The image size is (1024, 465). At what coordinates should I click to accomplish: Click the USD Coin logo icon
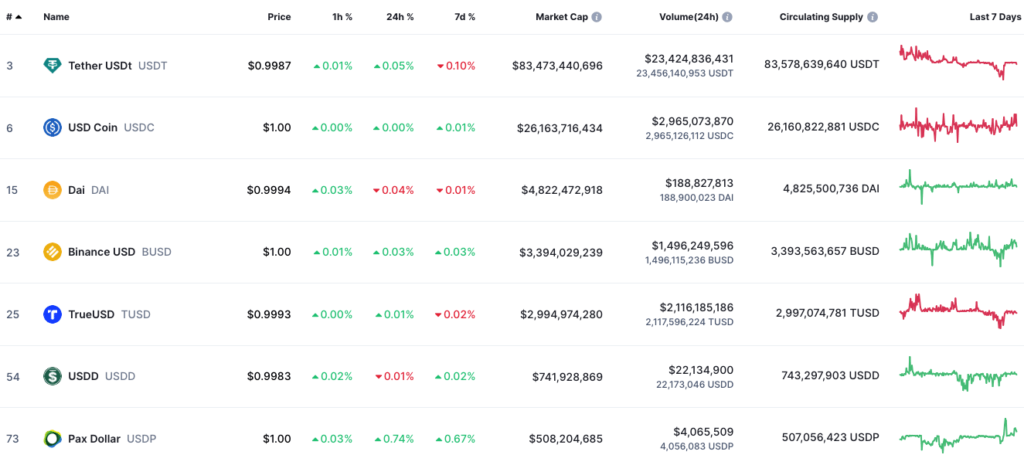pyautogui.click(x=53, y=128)
